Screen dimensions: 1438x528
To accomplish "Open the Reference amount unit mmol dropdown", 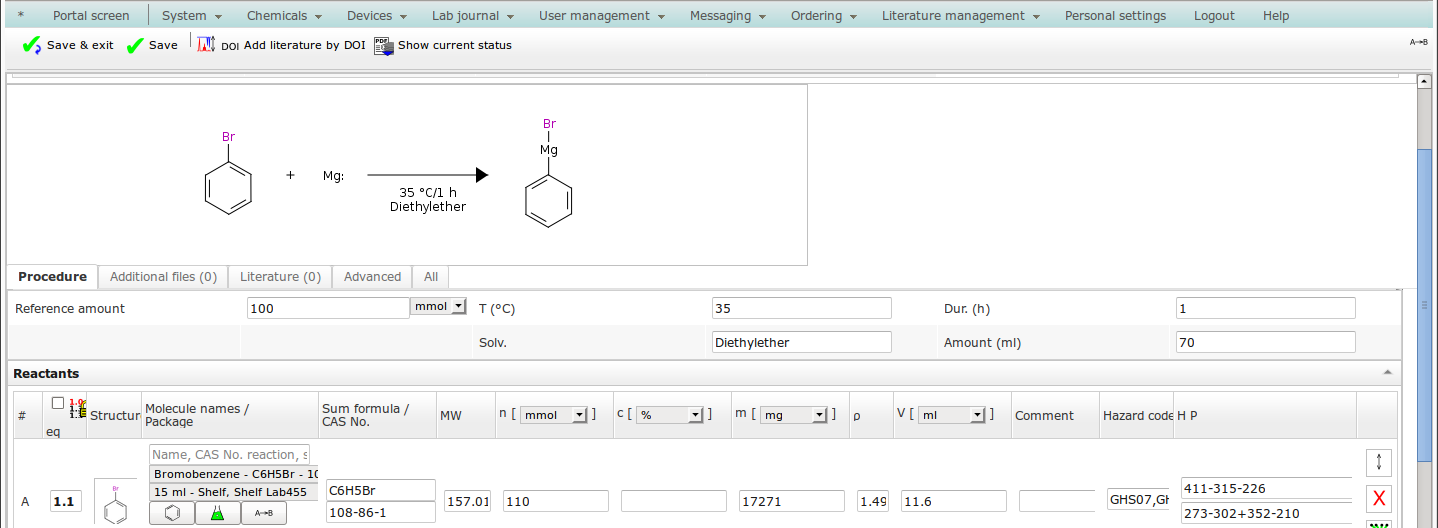I will click(438, 306).
